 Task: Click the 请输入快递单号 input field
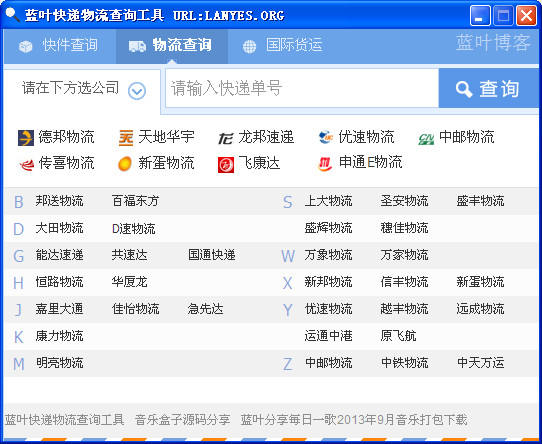point(302,88)
